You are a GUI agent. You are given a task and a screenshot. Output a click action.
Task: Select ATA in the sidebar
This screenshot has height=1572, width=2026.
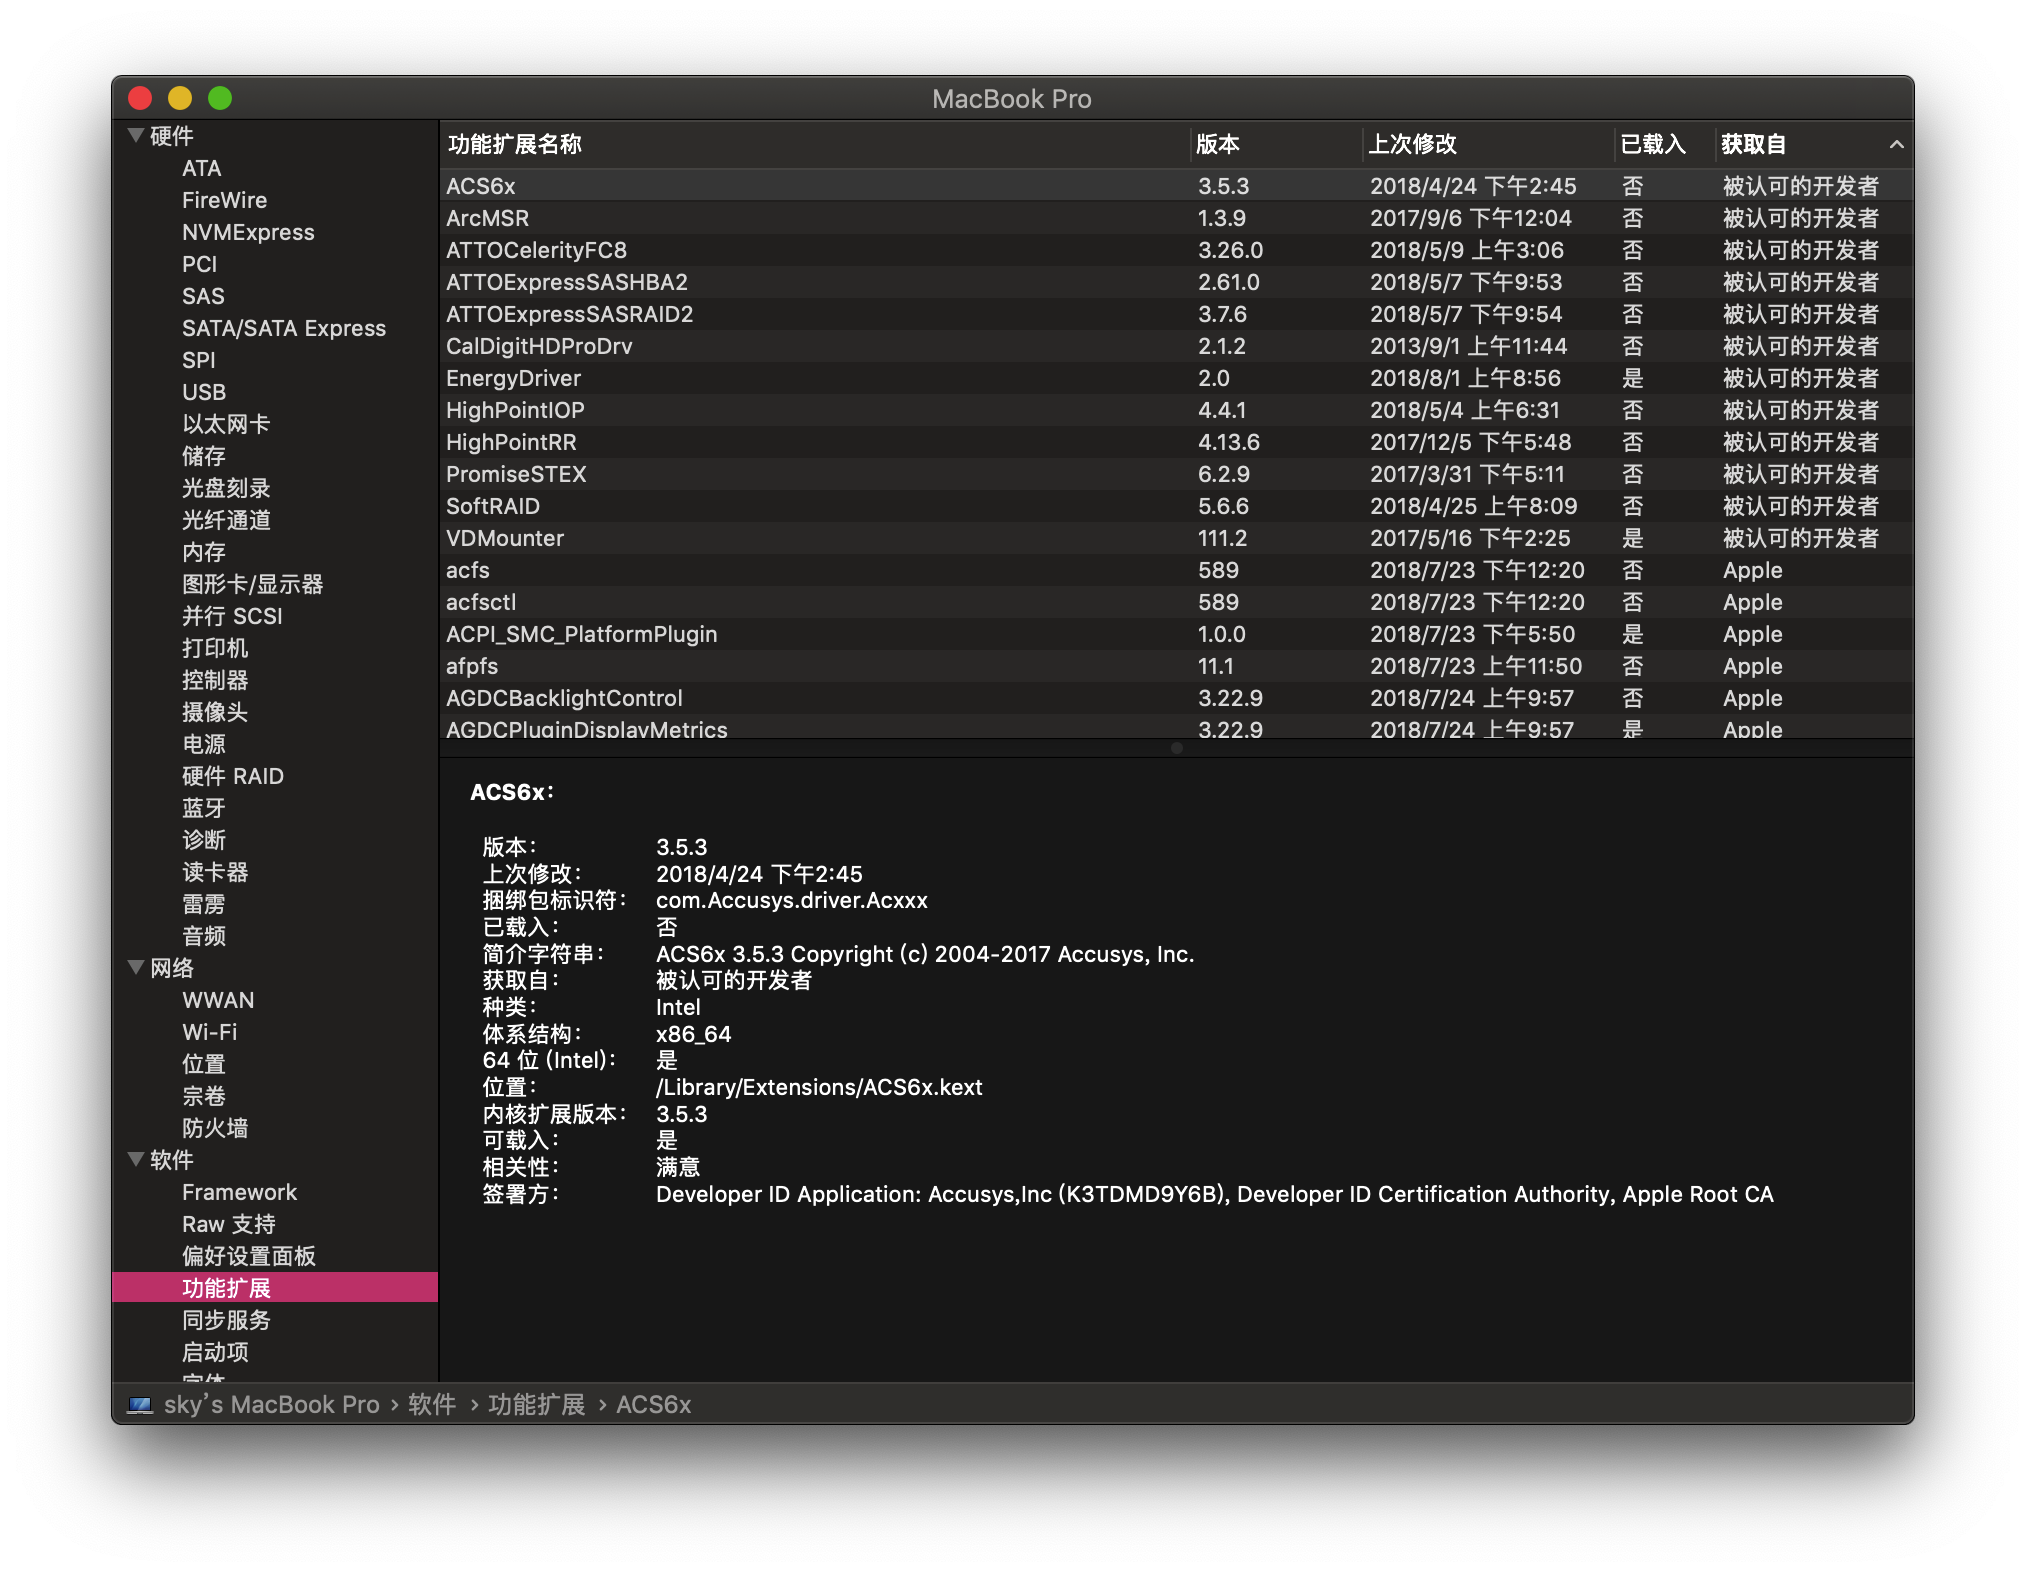coord(201,168)
